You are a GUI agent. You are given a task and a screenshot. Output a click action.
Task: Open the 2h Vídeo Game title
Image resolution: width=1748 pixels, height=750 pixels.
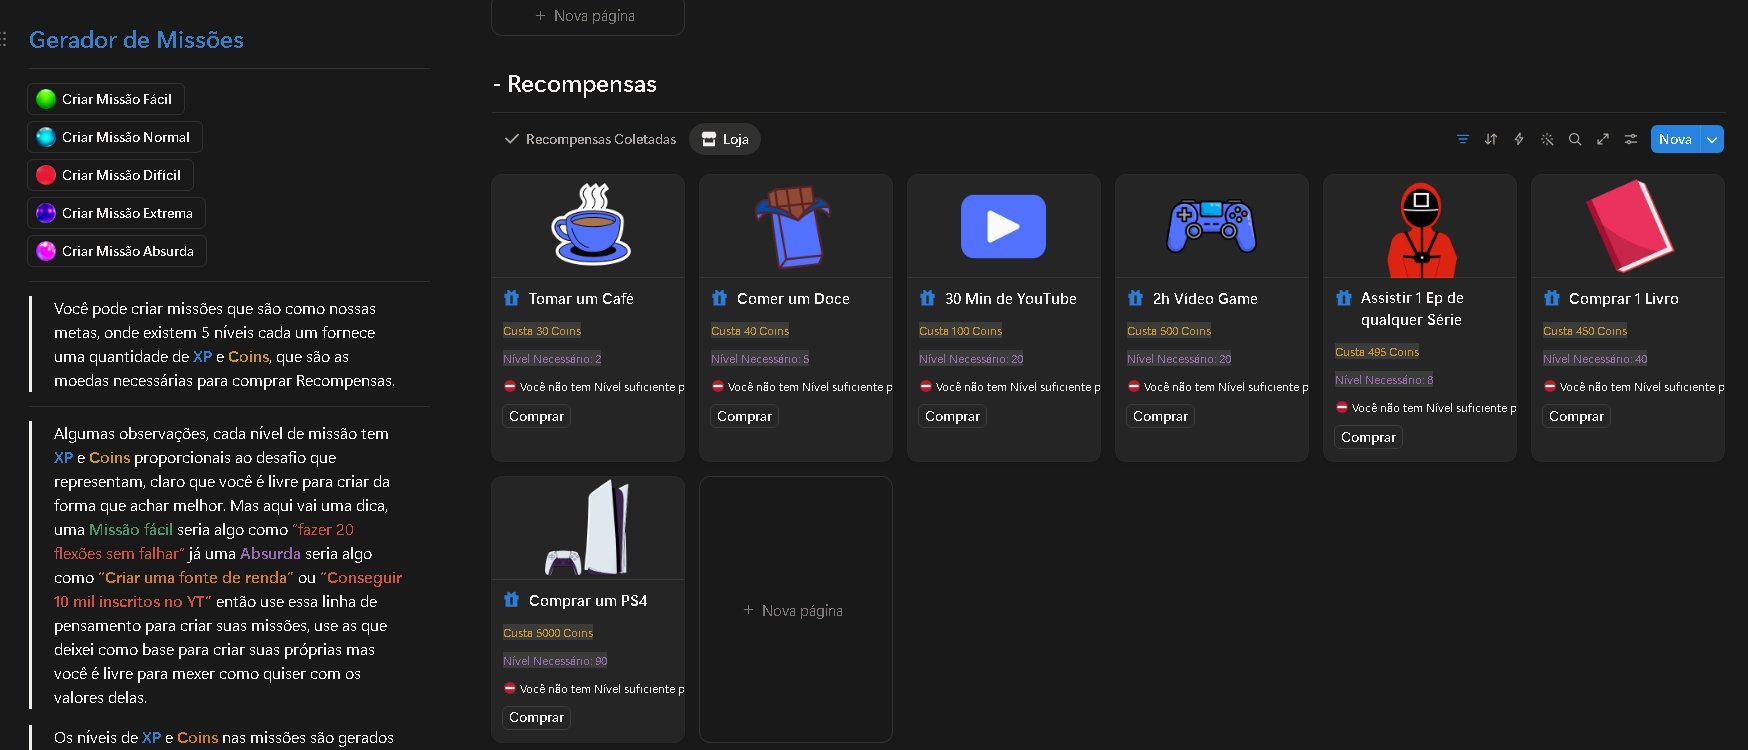coord(1205,299)
